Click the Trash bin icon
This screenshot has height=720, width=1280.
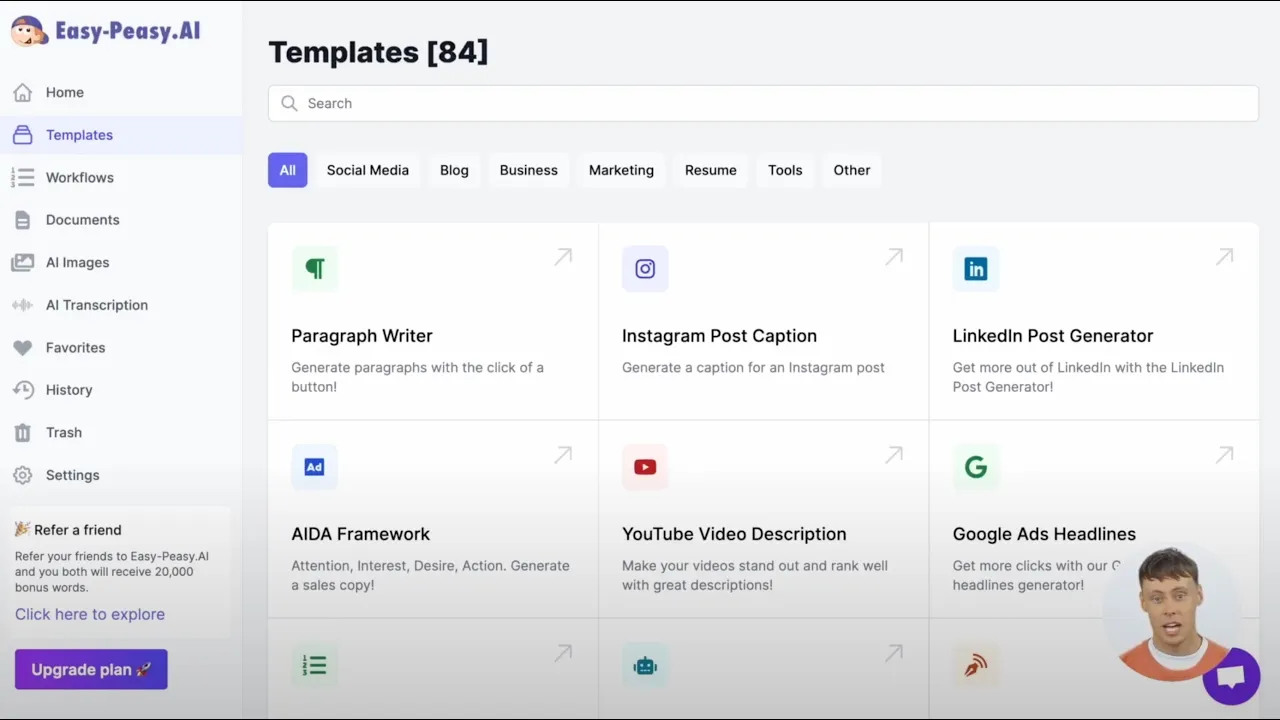22,433
